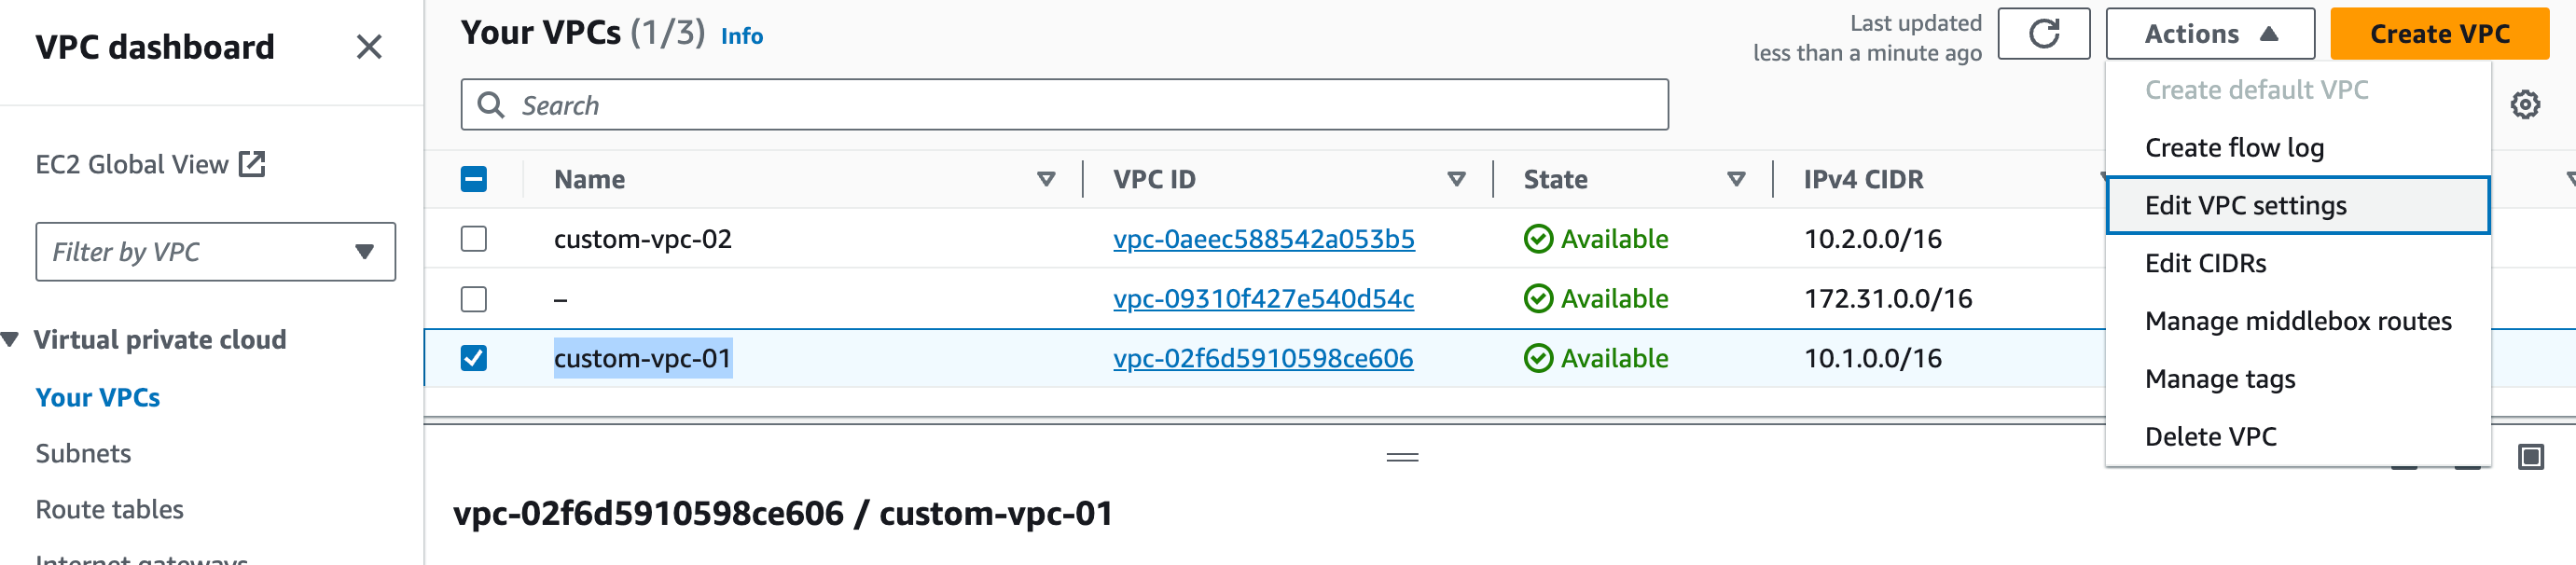Open the Filter by VPC dropdown
The image size is (2576, 565).
click(x=216, y=252)
